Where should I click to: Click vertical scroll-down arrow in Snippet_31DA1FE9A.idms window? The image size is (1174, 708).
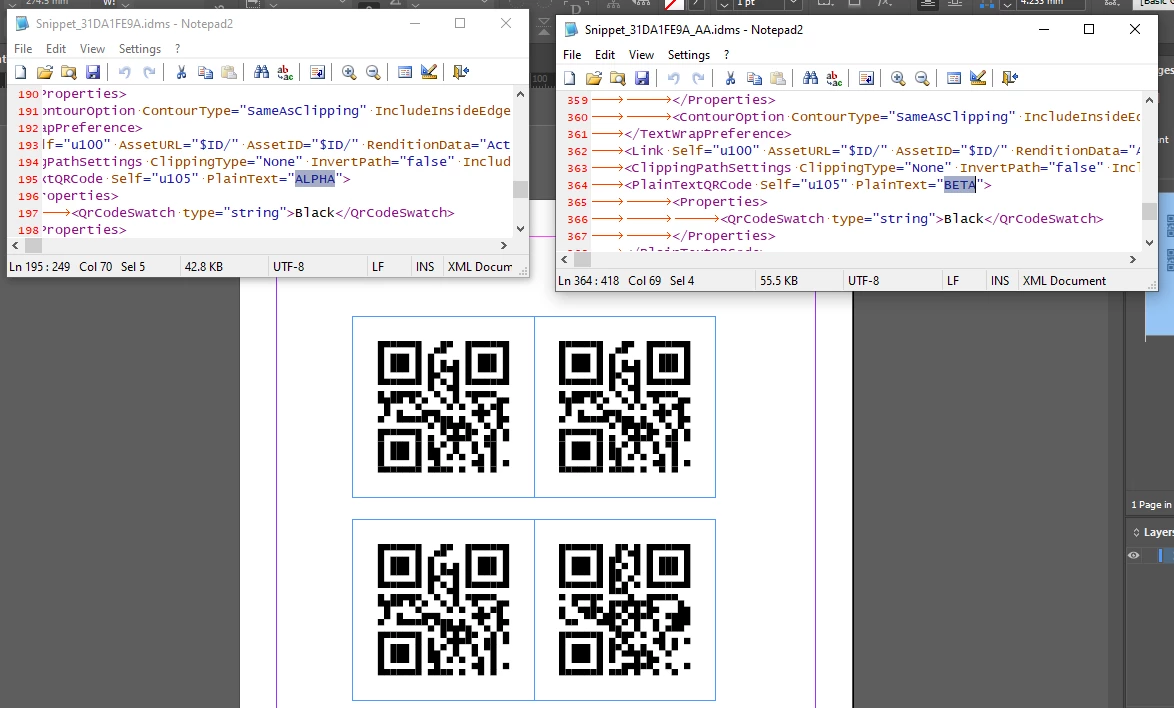click(x=520, y=229)
